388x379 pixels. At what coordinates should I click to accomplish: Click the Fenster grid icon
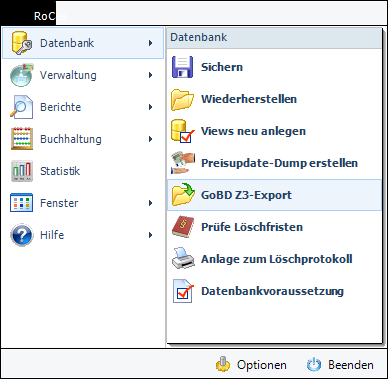22,203
